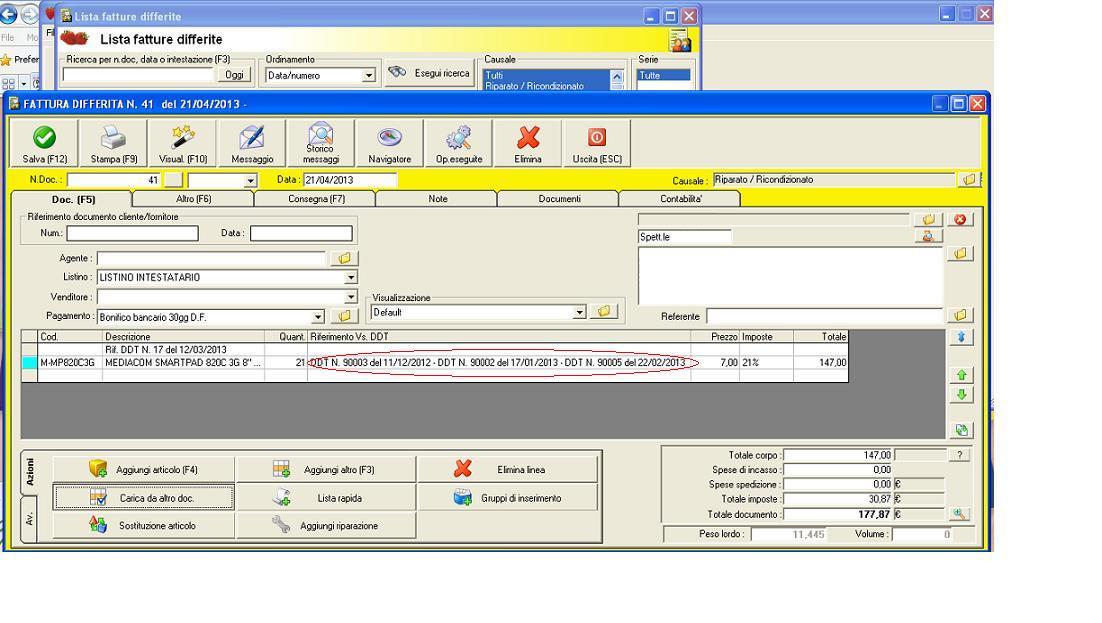The height and width of the screenshot is (623, 1102).
Task: Expand Ordinamento Data/numero dropdown
Action: [x=368, y=75]
